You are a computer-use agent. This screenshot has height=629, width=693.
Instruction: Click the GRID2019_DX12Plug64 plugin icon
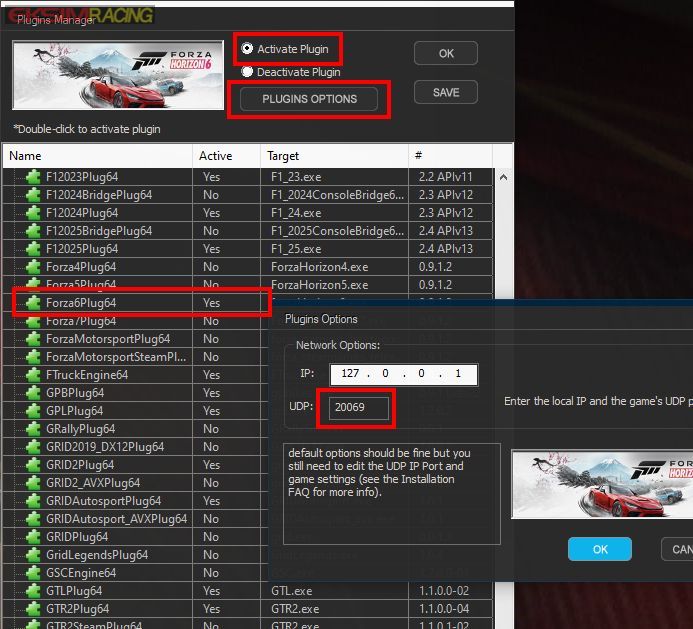[x=33, y=447]
